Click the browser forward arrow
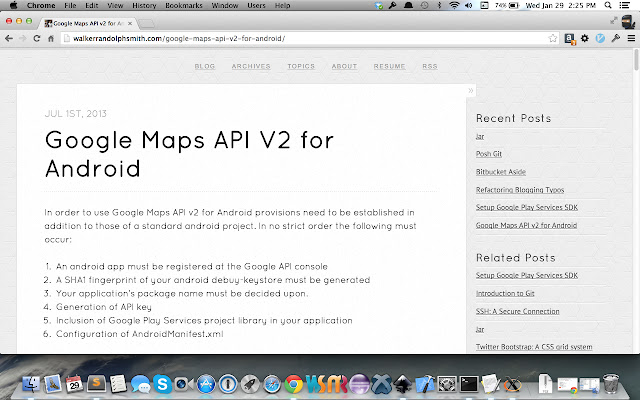The image size is (640, 400). tap(23, 38)
